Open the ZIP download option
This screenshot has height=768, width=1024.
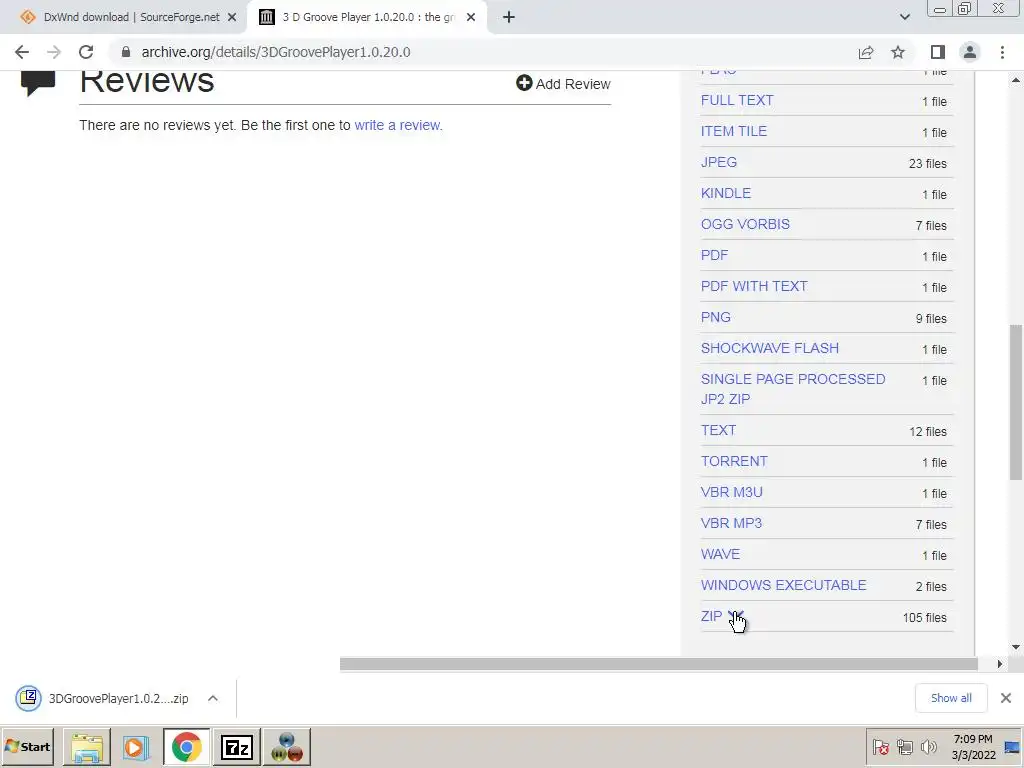[711, 616]
